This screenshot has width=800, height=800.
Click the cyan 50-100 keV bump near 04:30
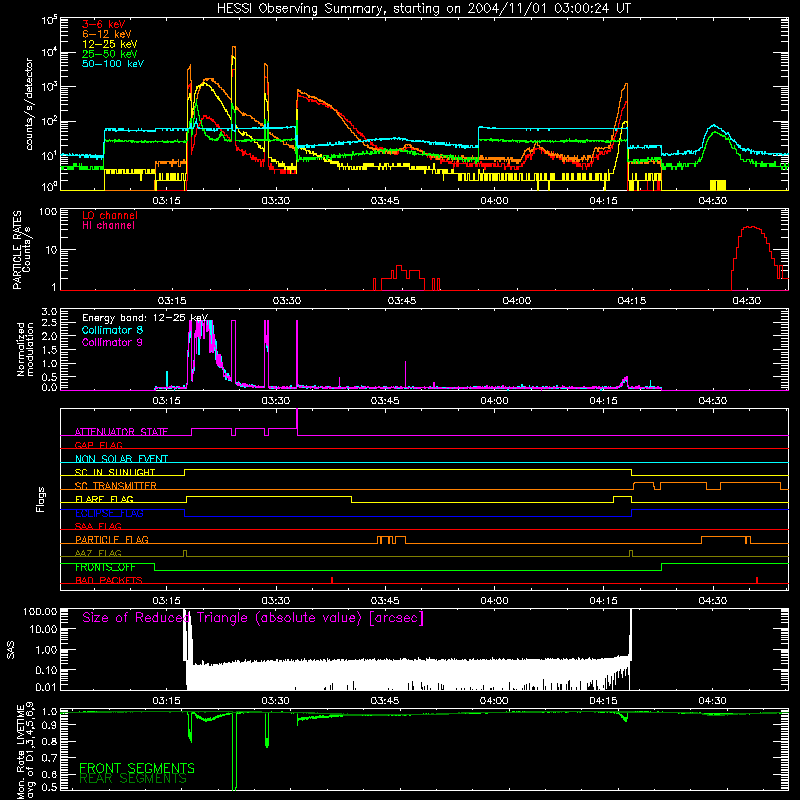pyautogui.click(x=714, y=126)
